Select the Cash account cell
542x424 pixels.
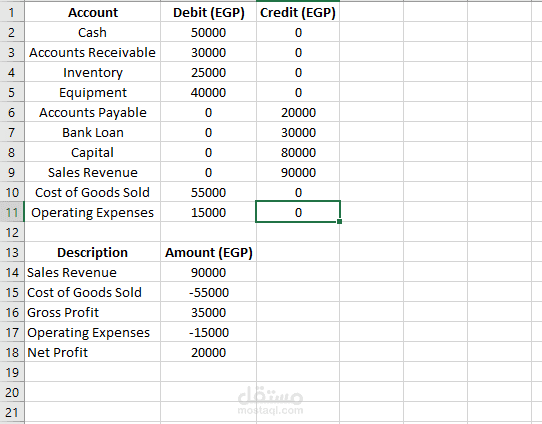93,32
